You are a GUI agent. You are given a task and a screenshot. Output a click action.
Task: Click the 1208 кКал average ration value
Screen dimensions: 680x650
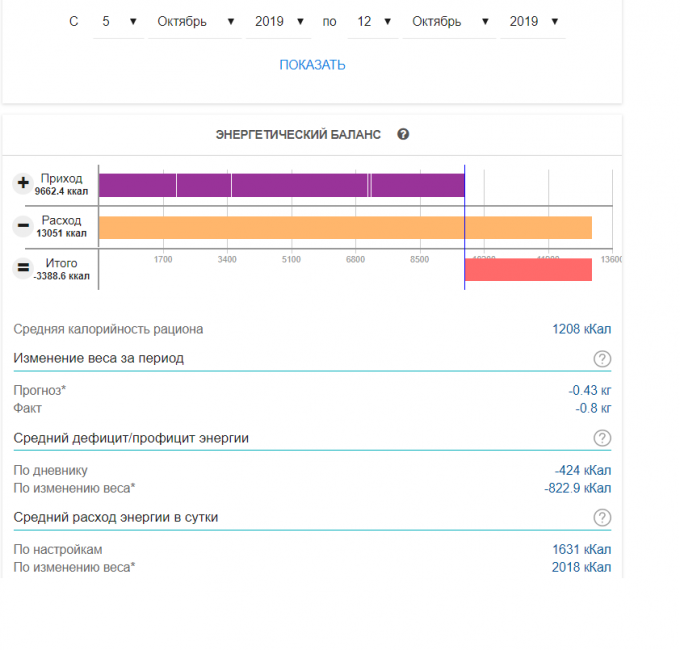[581, 329]
